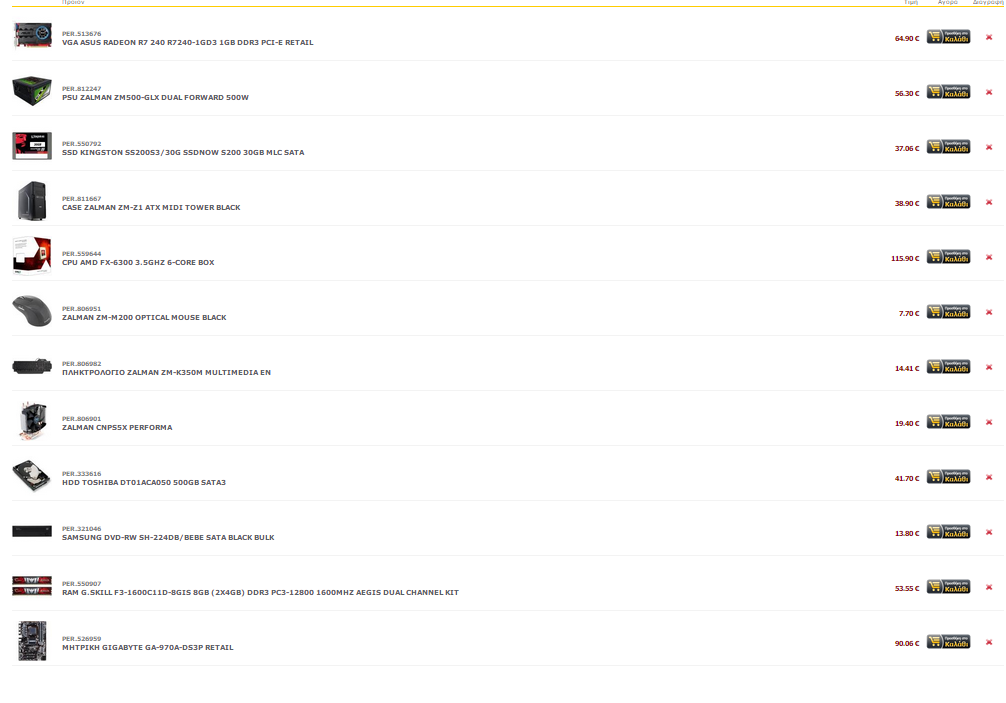Add HDD Toshiba 500GB to cart
The width and height of the screenshot is (1006, 703).
tap(948, 477)
